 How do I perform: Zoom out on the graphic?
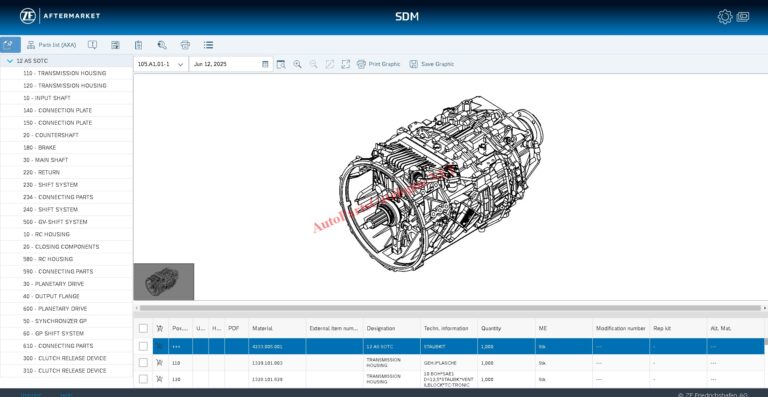313,64
